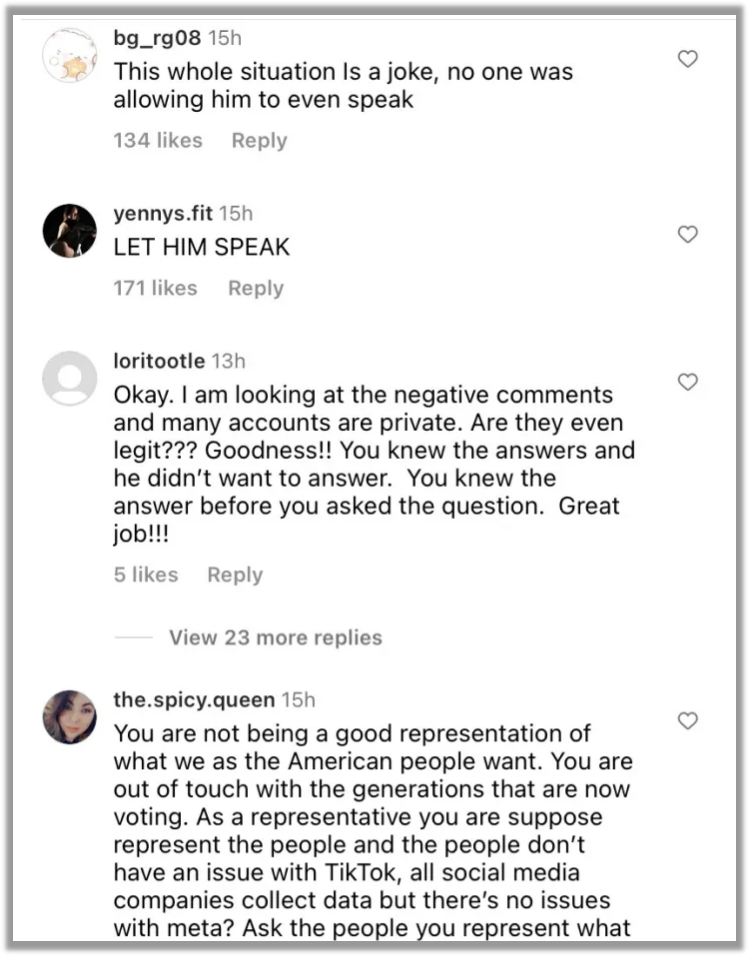Reply to bg_rg08's comment
749x956 pixels.
(259, 141)
